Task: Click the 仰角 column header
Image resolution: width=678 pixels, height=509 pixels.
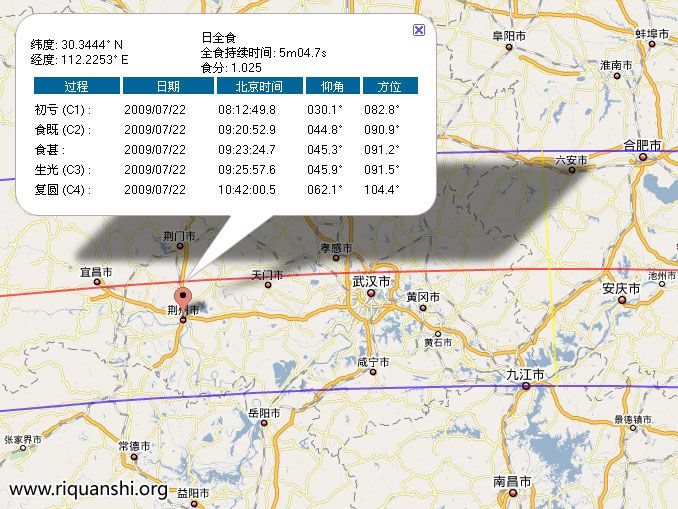Action: (x=333, y=86)
